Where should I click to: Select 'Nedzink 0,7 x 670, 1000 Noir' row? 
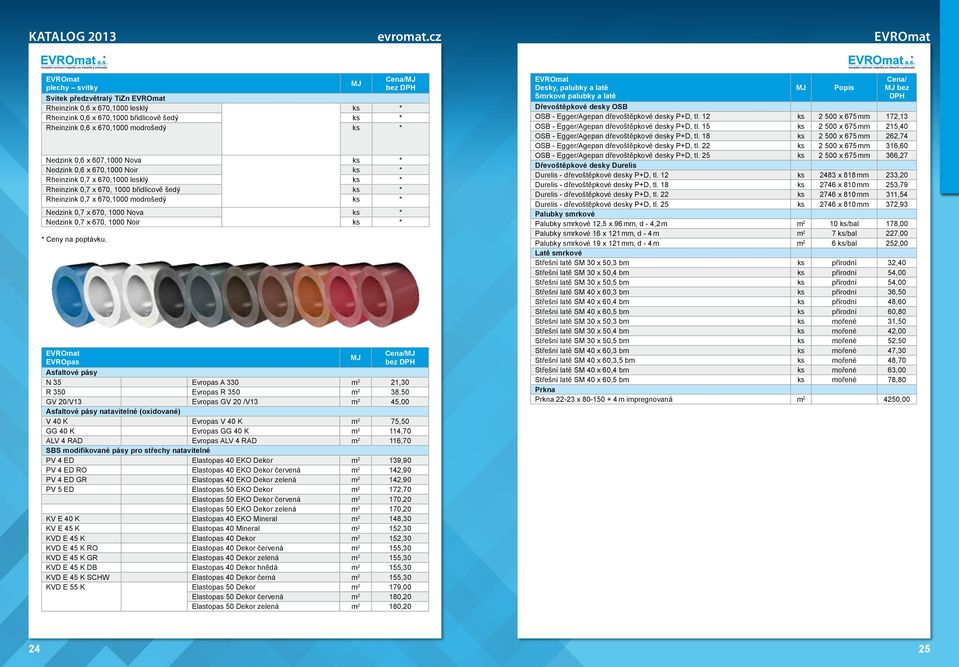(235, 223)
